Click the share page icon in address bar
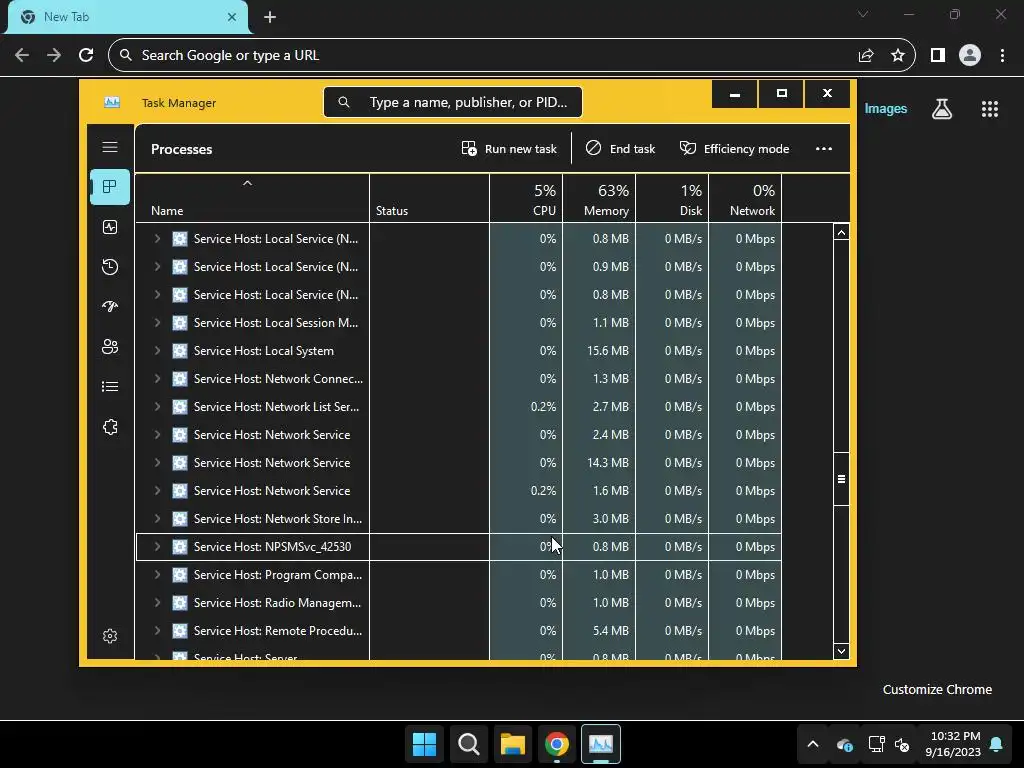 point(866,56)
